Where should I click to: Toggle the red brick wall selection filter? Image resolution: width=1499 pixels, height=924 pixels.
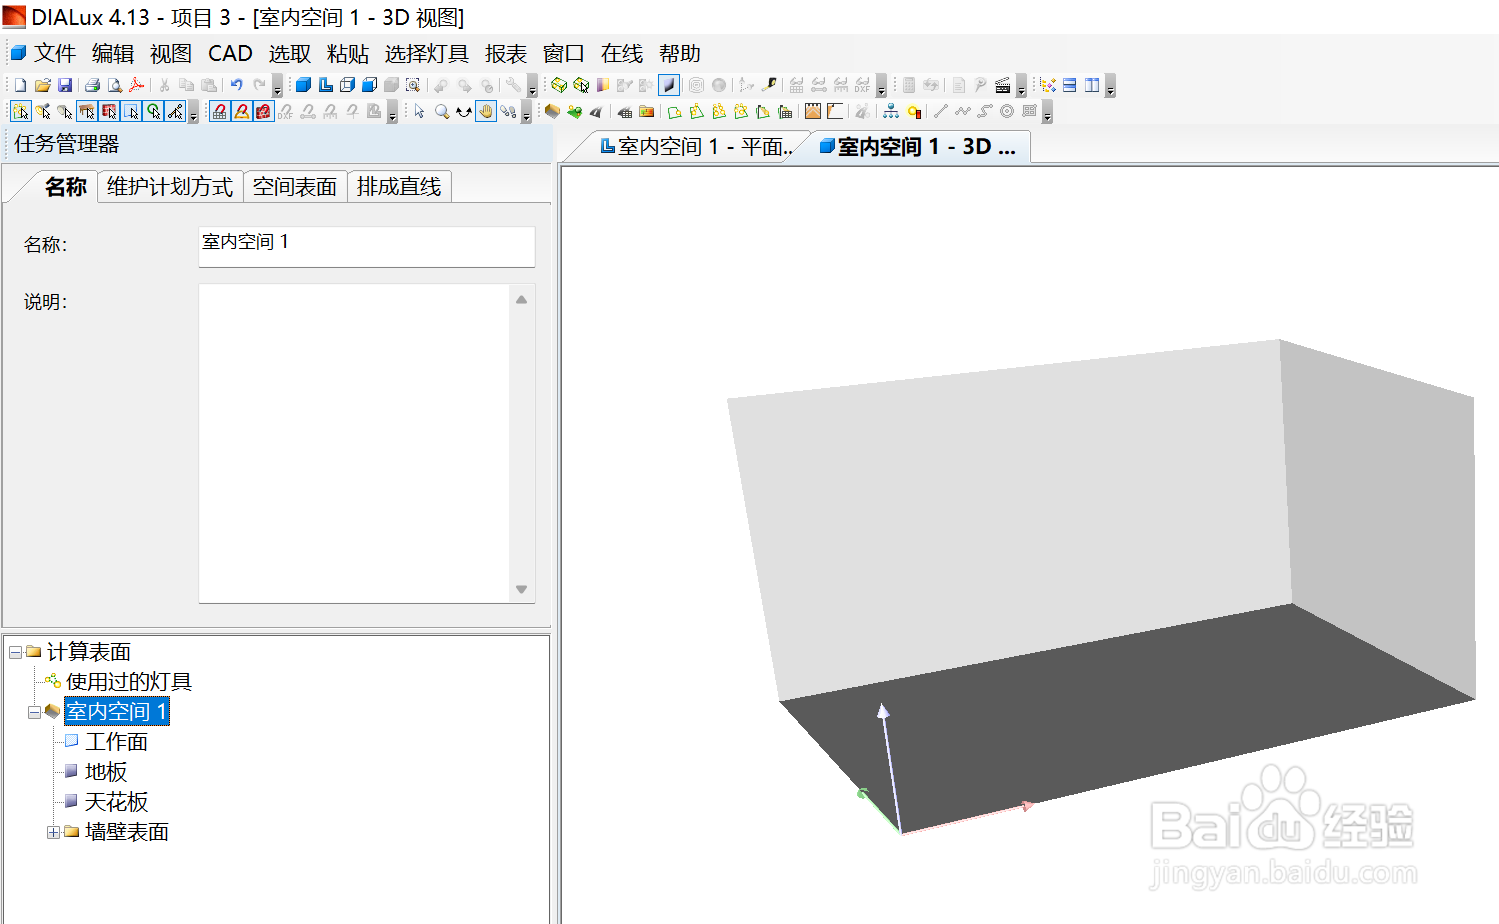click(109, 111)
